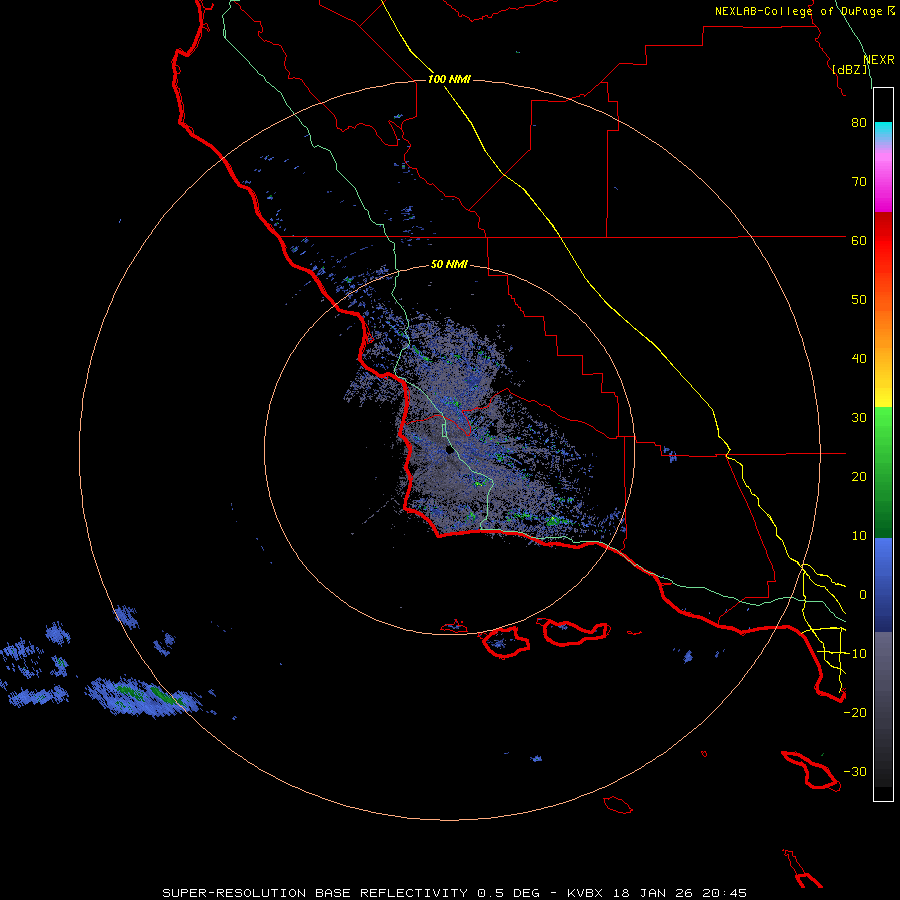Viewport: 900px width, 900px height.
Task: Click the -30 value on the dBZ scale
Action: (x=855, y=772)
